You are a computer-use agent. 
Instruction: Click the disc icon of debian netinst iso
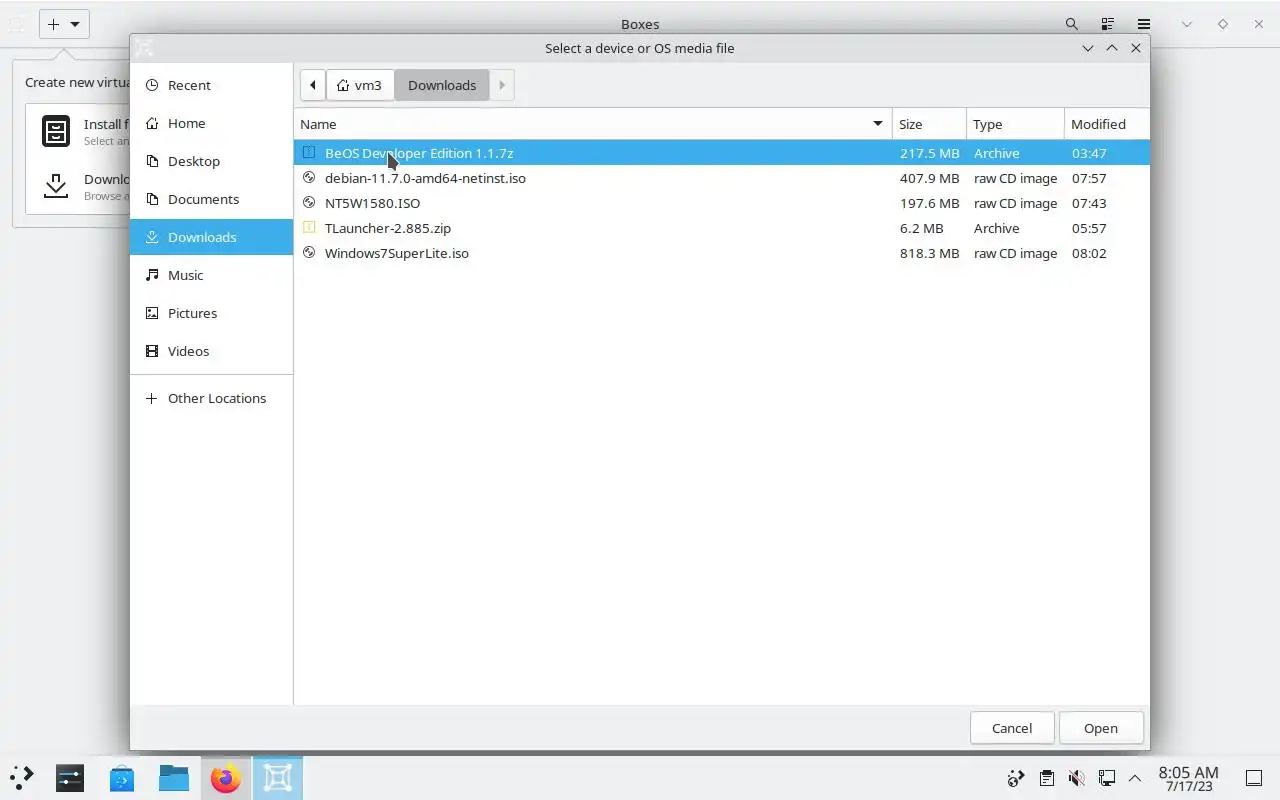coord(309,178)
